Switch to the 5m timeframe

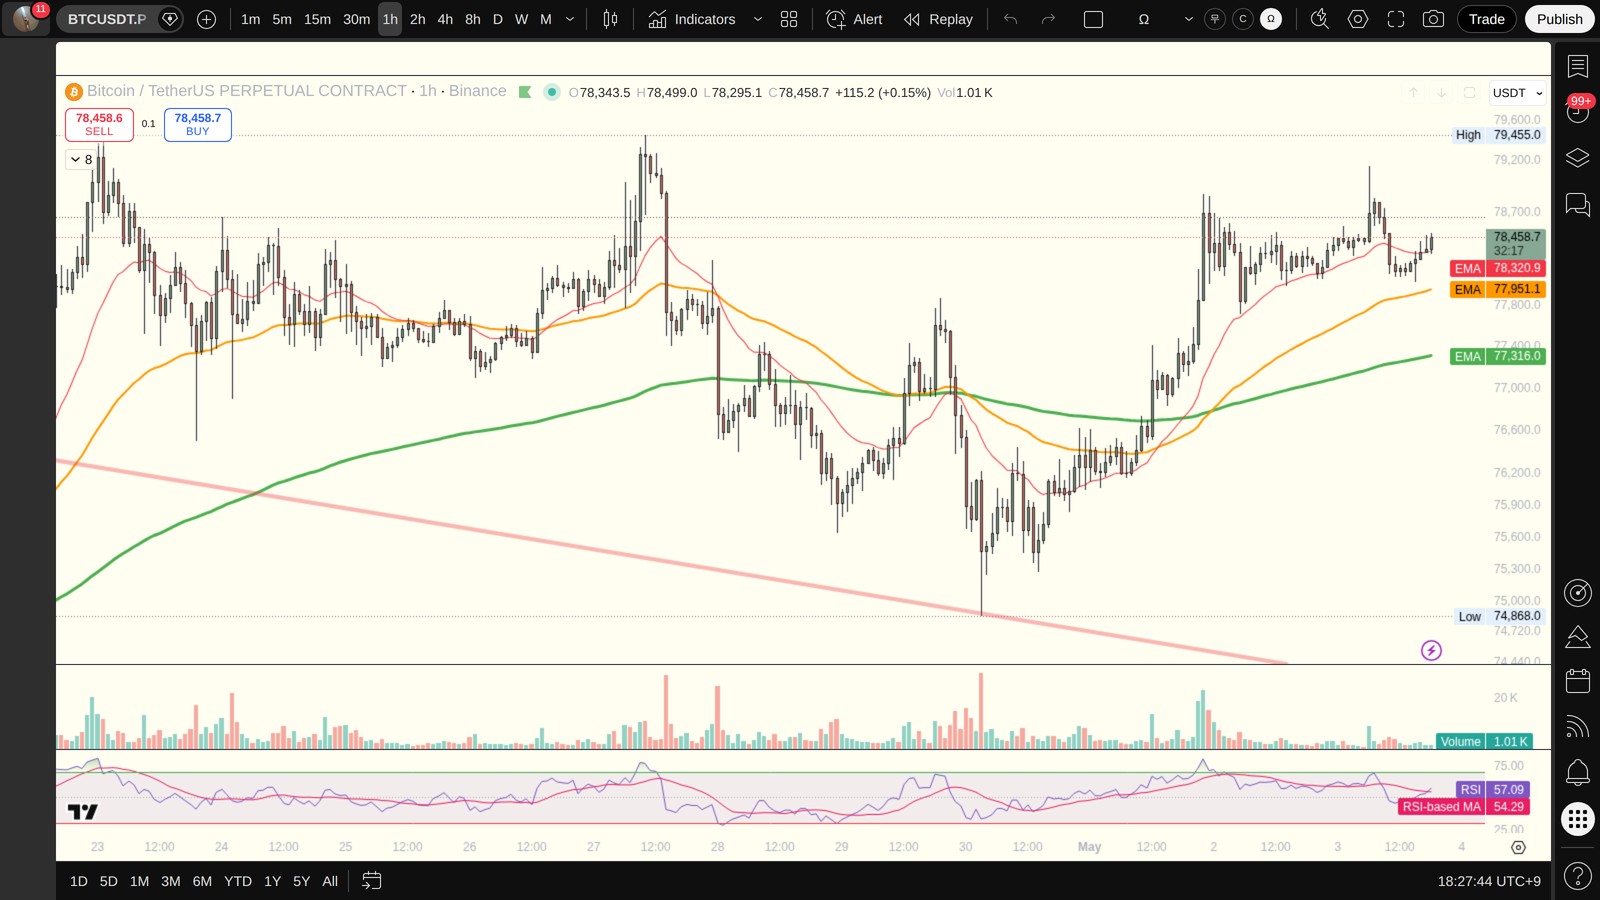click(x=282, y=19)
